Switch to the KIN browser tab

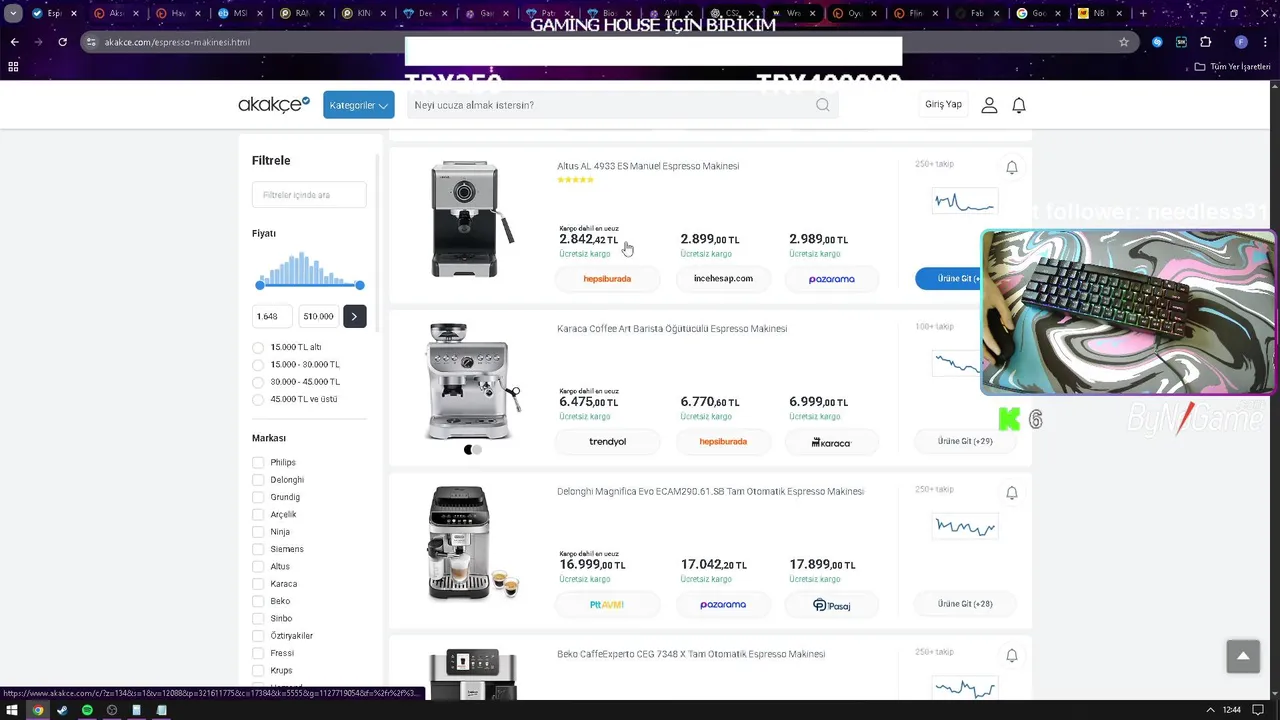click(362, 14)
